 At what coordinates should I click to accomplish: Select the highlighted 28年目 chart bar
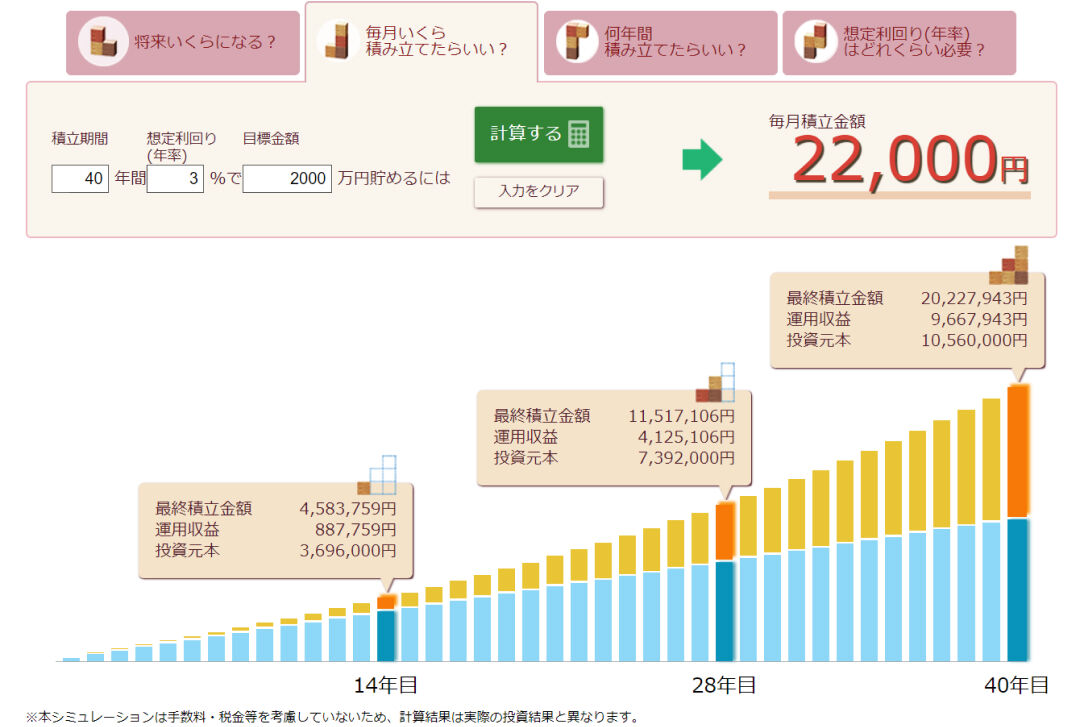725,582
